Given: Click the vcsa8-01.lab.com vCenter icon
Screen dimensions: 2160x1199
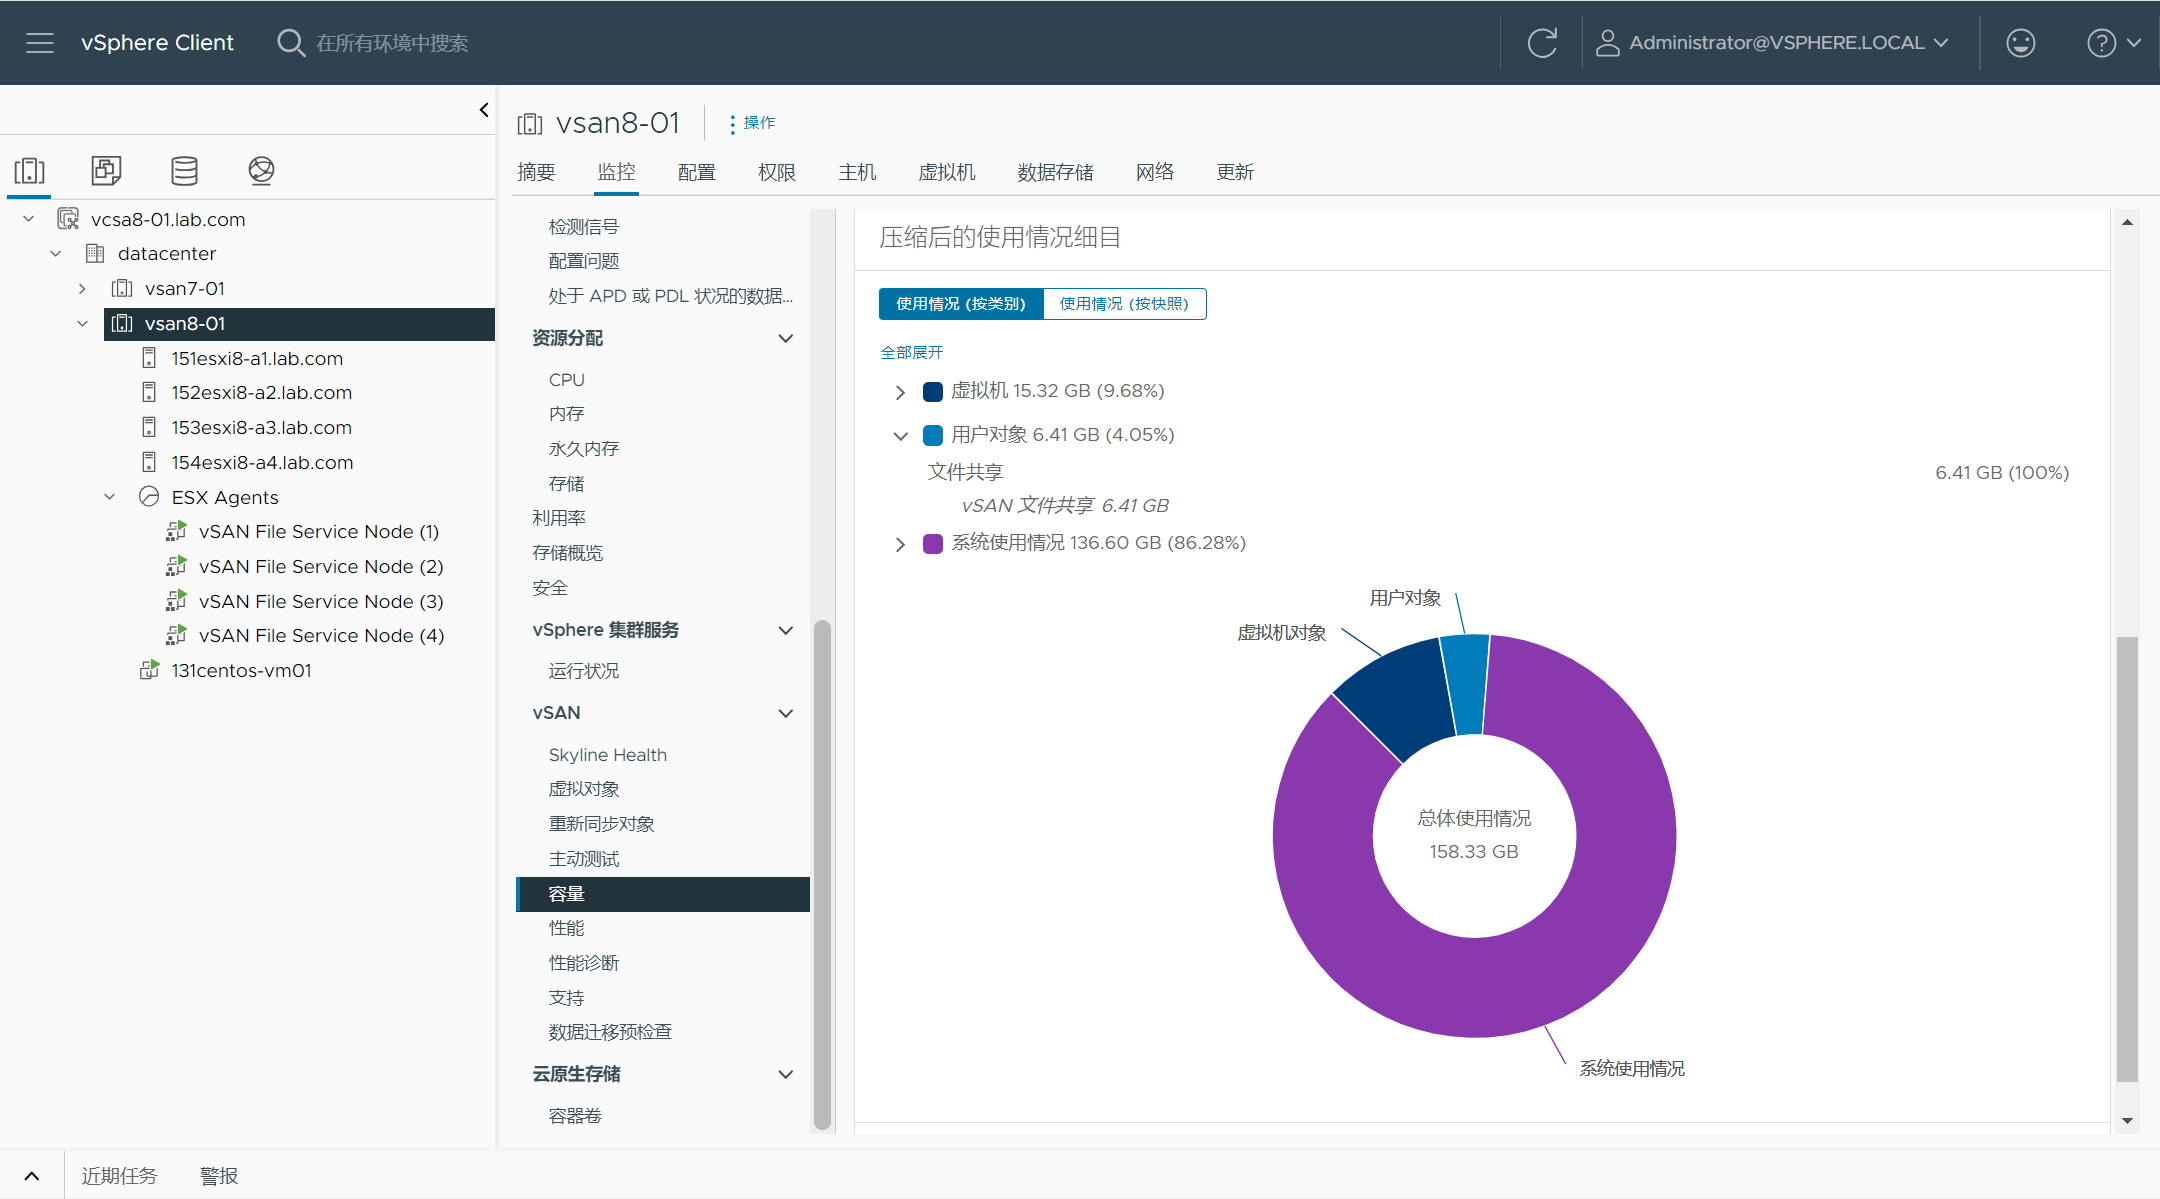Looking at the screenshot, I should pyautogui.click(x=68, y=219).
